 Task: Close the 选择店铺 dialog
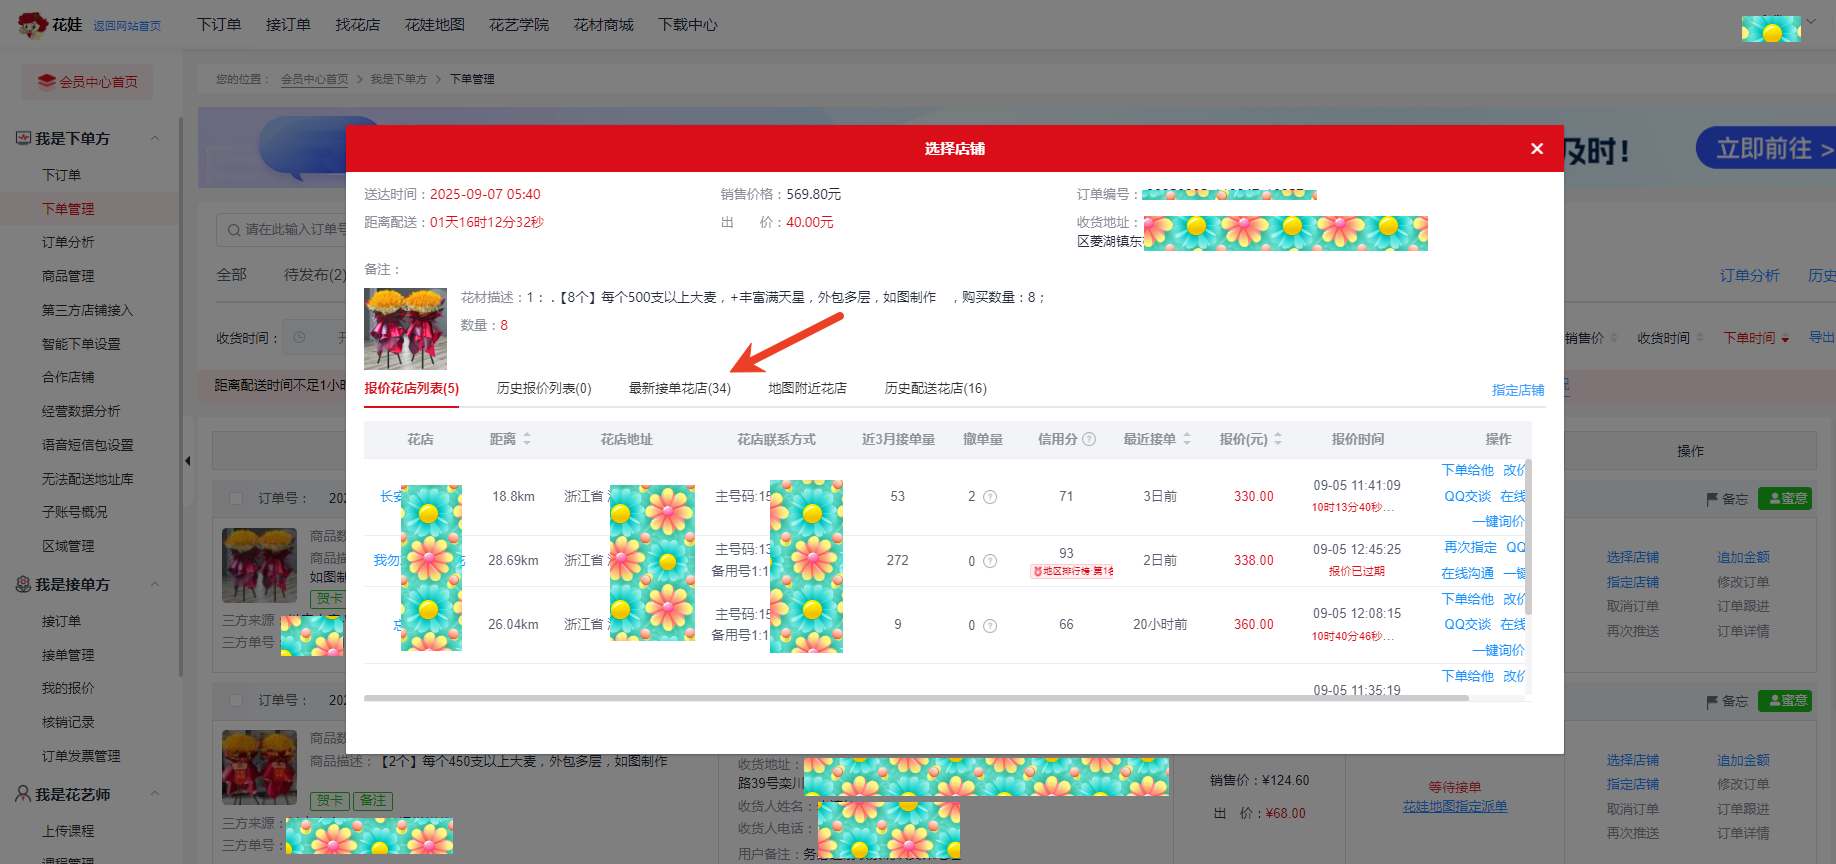(1537, 149)
